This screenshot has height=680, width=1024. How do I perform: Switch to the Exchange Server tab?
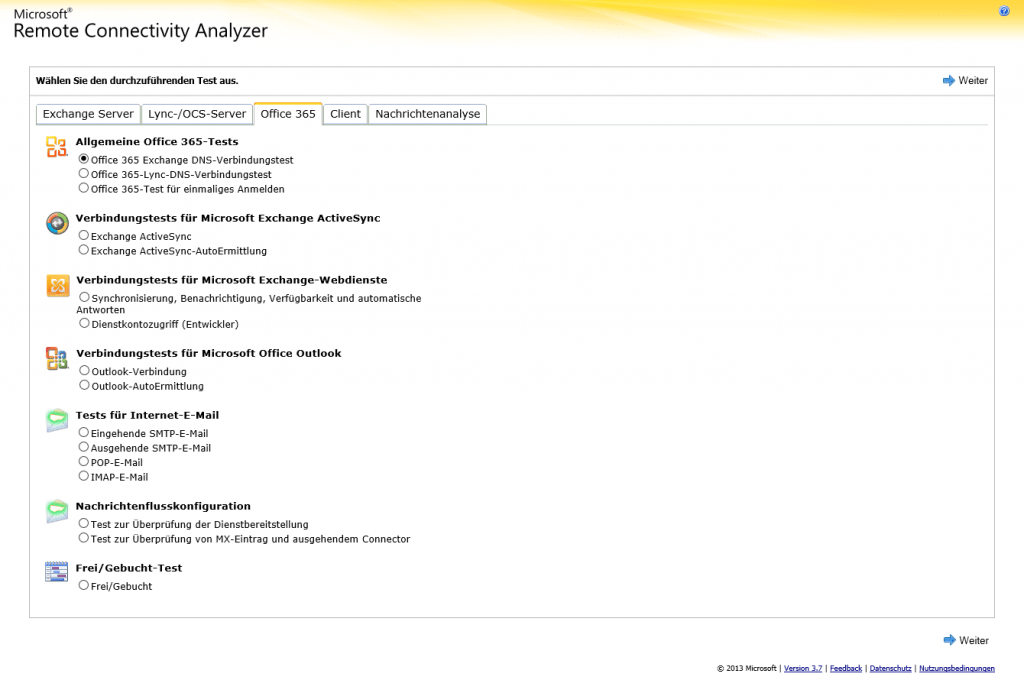coord(87,114)
